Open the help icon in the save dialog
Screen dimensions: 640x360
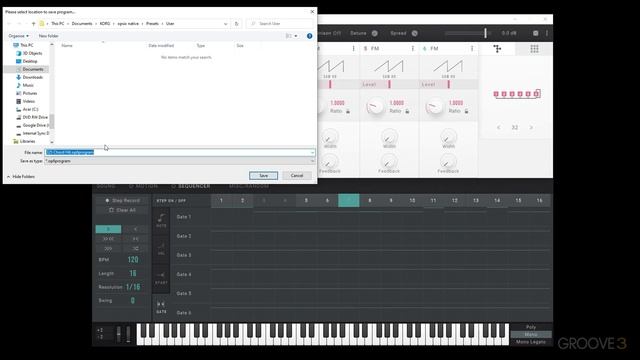point(309,36)
